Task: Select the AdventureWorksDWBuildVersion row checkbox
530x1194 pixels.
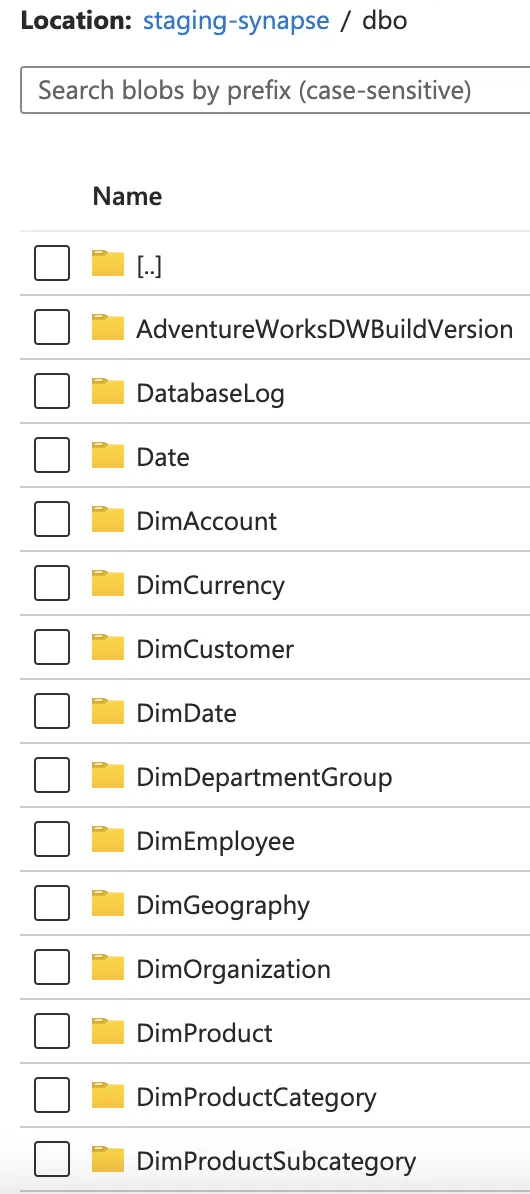Action: [x=52, y=327]
